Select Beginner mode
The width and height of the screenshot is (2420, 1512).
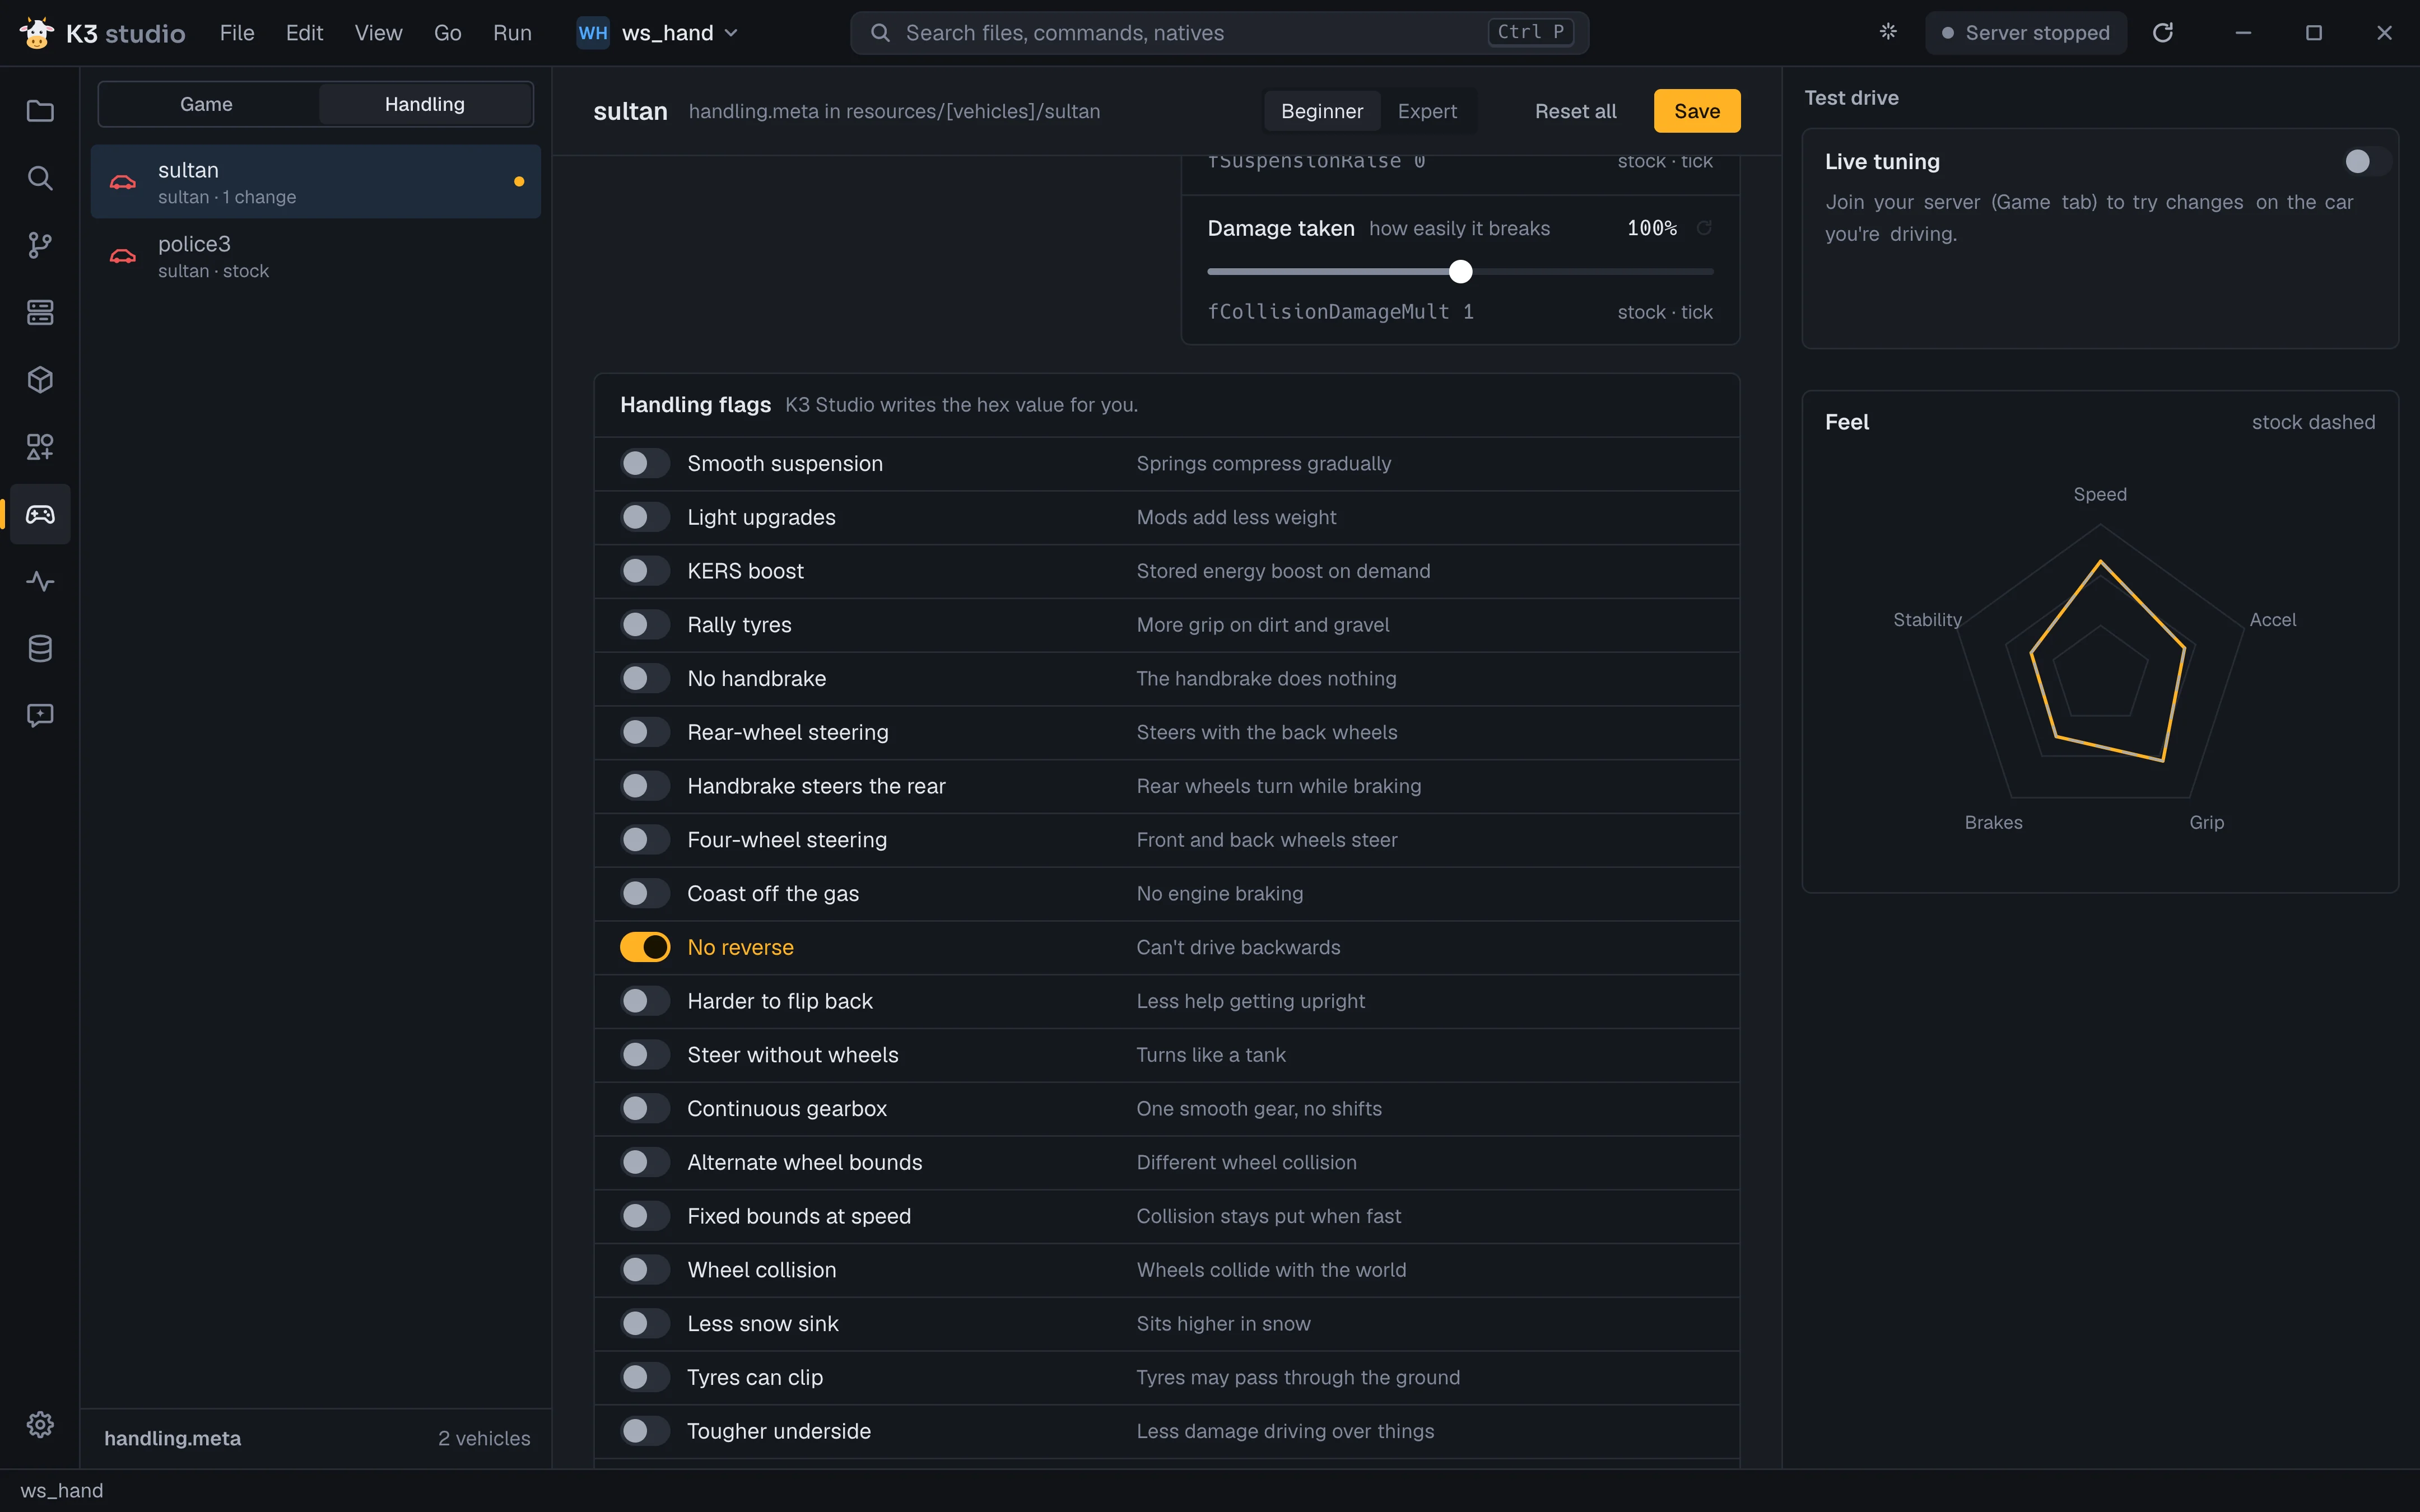(x=1322, y=111)
